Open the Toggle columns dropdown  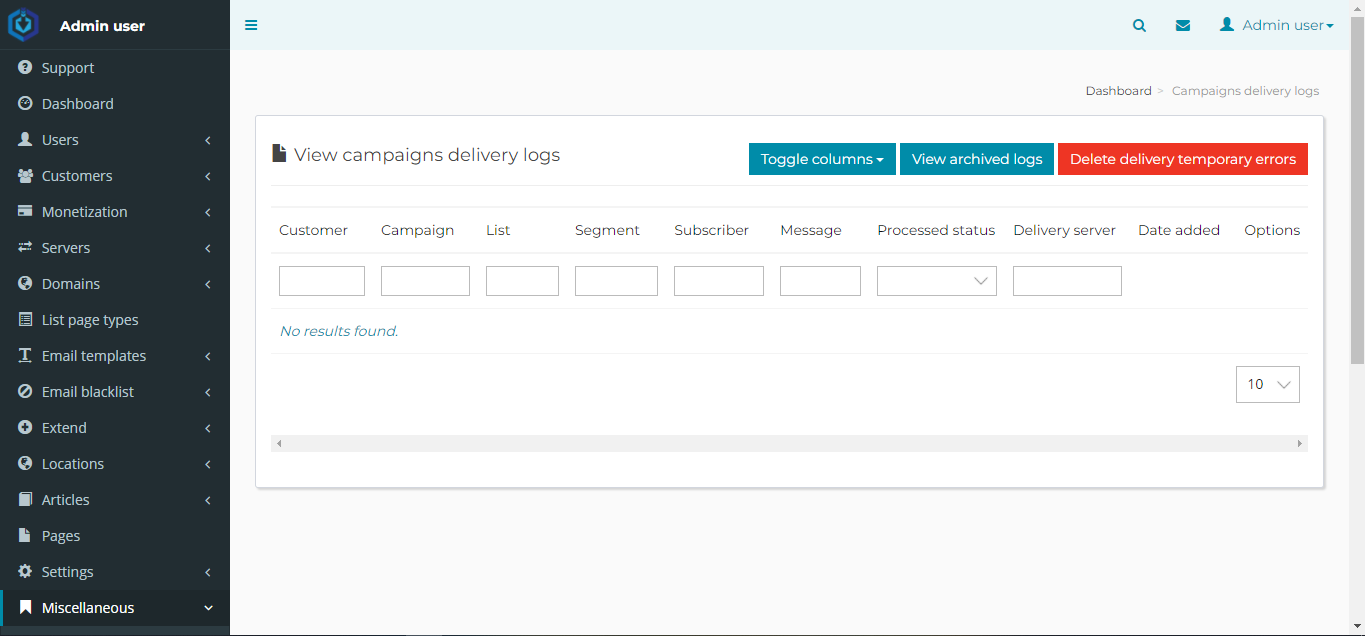[822, 158]
